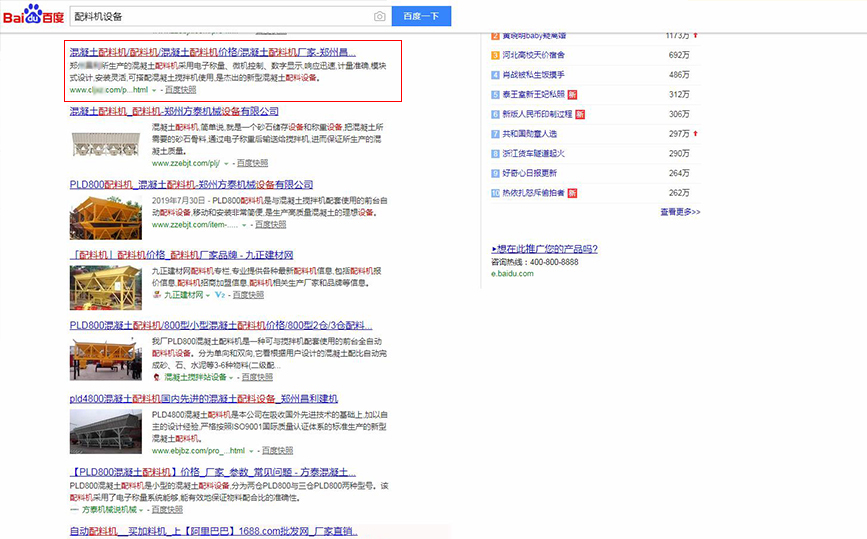Open 查看更多>> link under trending list
The height and width of the screenshot is (539, 867).
tap(680, 212)
